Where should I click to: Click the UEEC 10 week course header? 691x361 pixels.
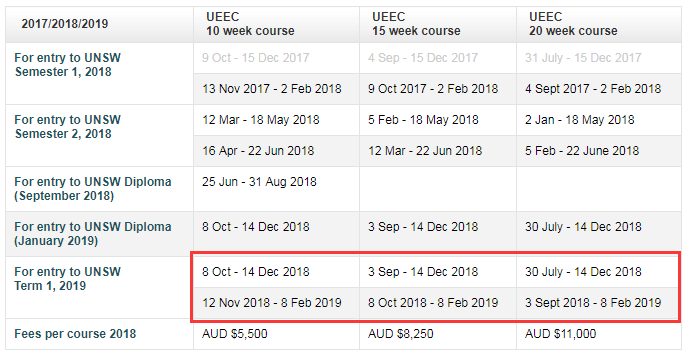tap(250, 24)
